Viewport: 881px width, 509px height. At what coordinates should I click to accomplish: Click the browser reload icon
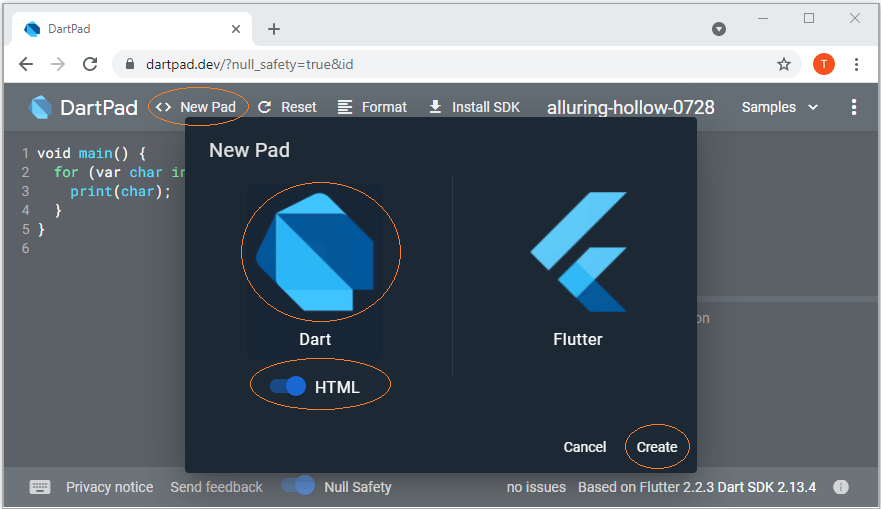click(x=90, y=64)
